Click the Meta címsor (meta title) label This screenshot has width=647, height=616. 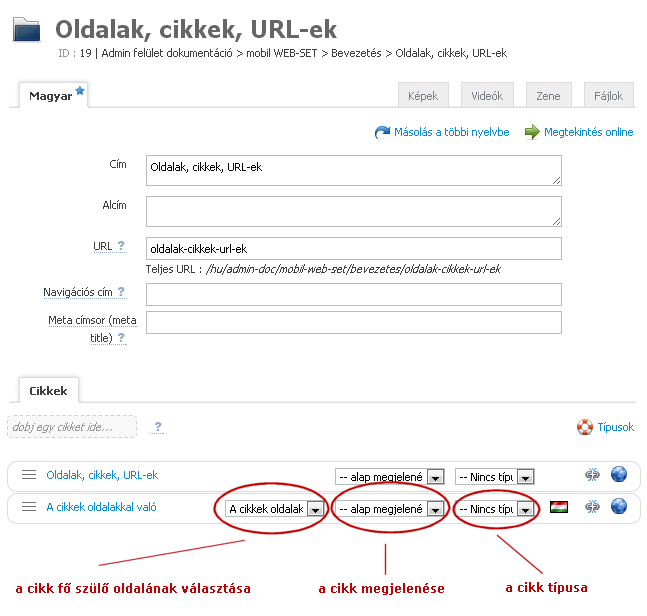(92, 329)
